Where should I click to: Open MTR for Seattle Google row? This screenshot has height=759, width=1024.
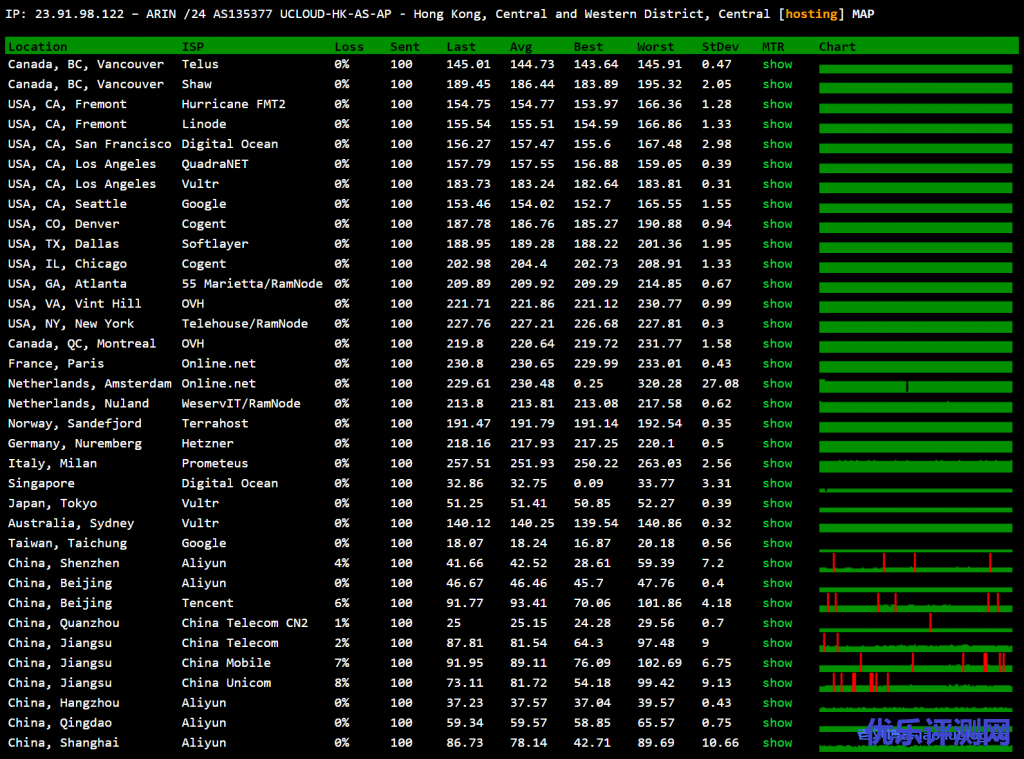click(x=777, y=204)
